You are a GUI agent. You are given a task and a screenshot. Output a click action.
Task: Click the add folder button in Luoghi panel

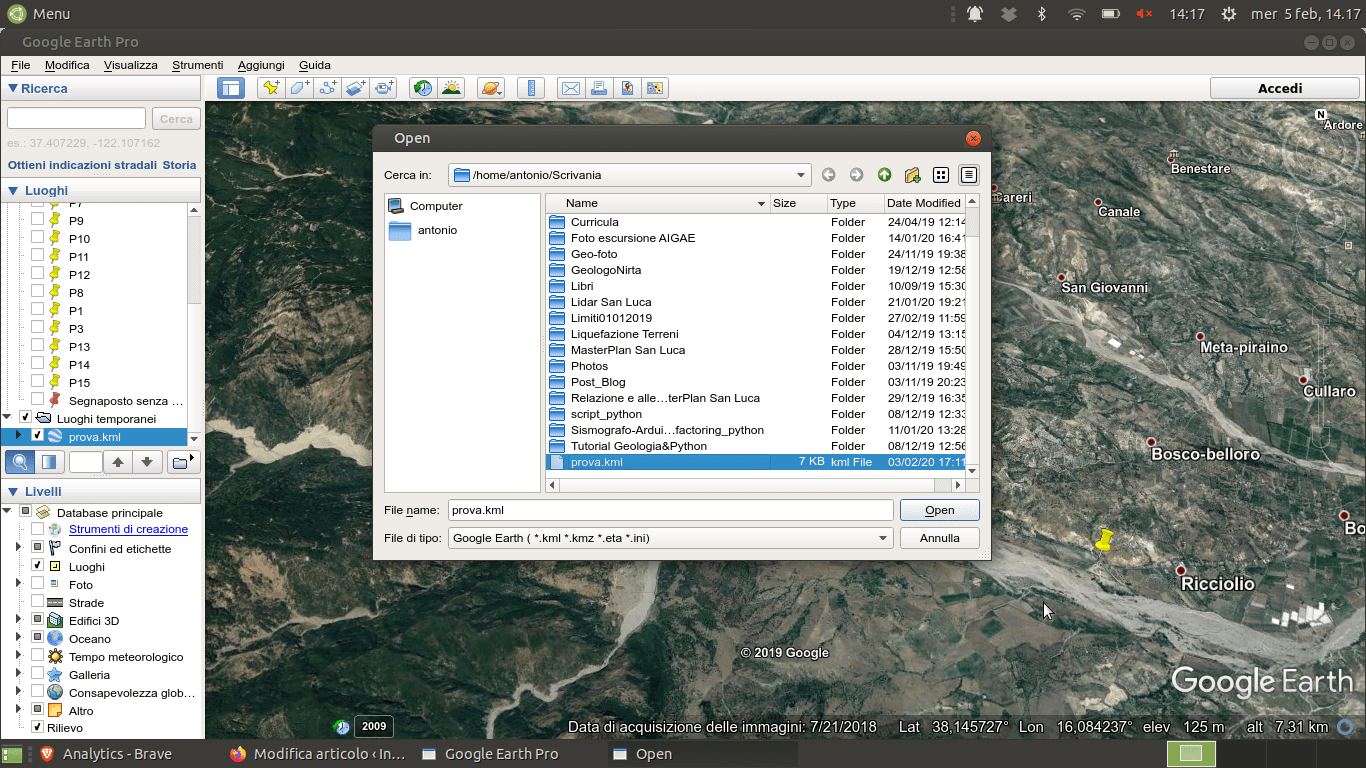pos(181,462)
